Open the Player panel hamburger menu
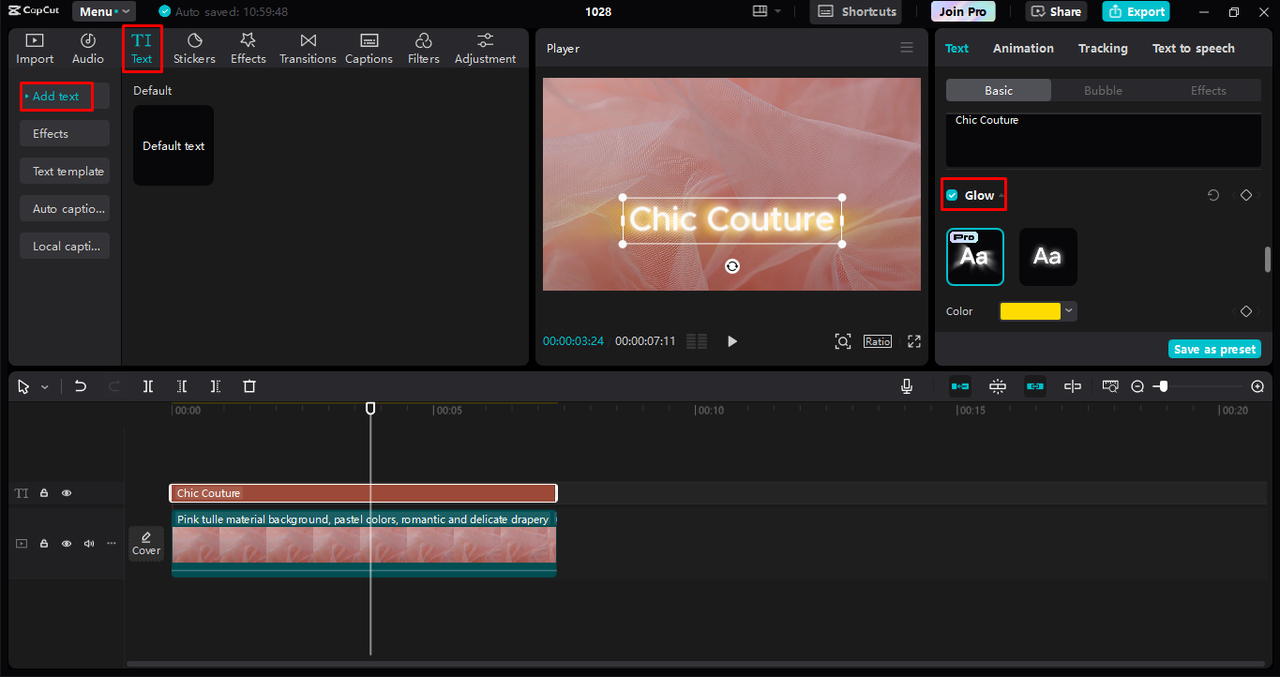 pyautogui.click(x=907, y=48)
